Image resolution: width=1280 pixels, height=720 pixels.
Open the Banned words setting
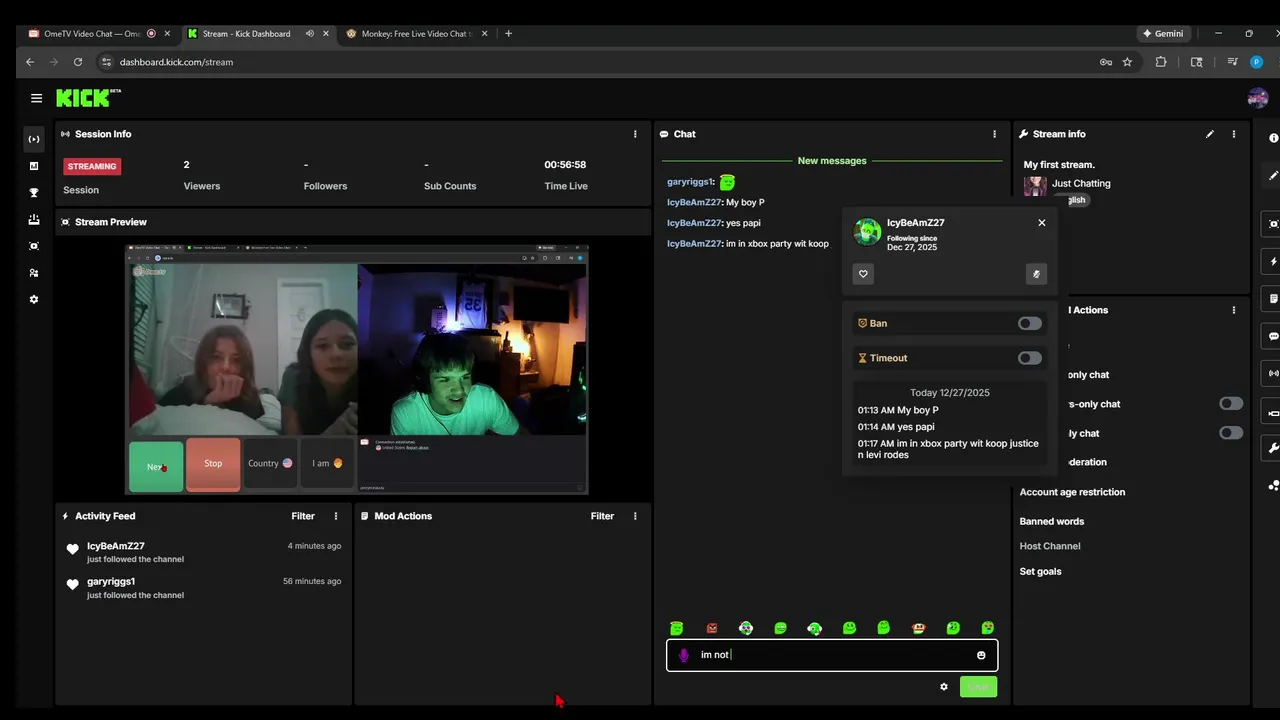[x=1052, y=521]
